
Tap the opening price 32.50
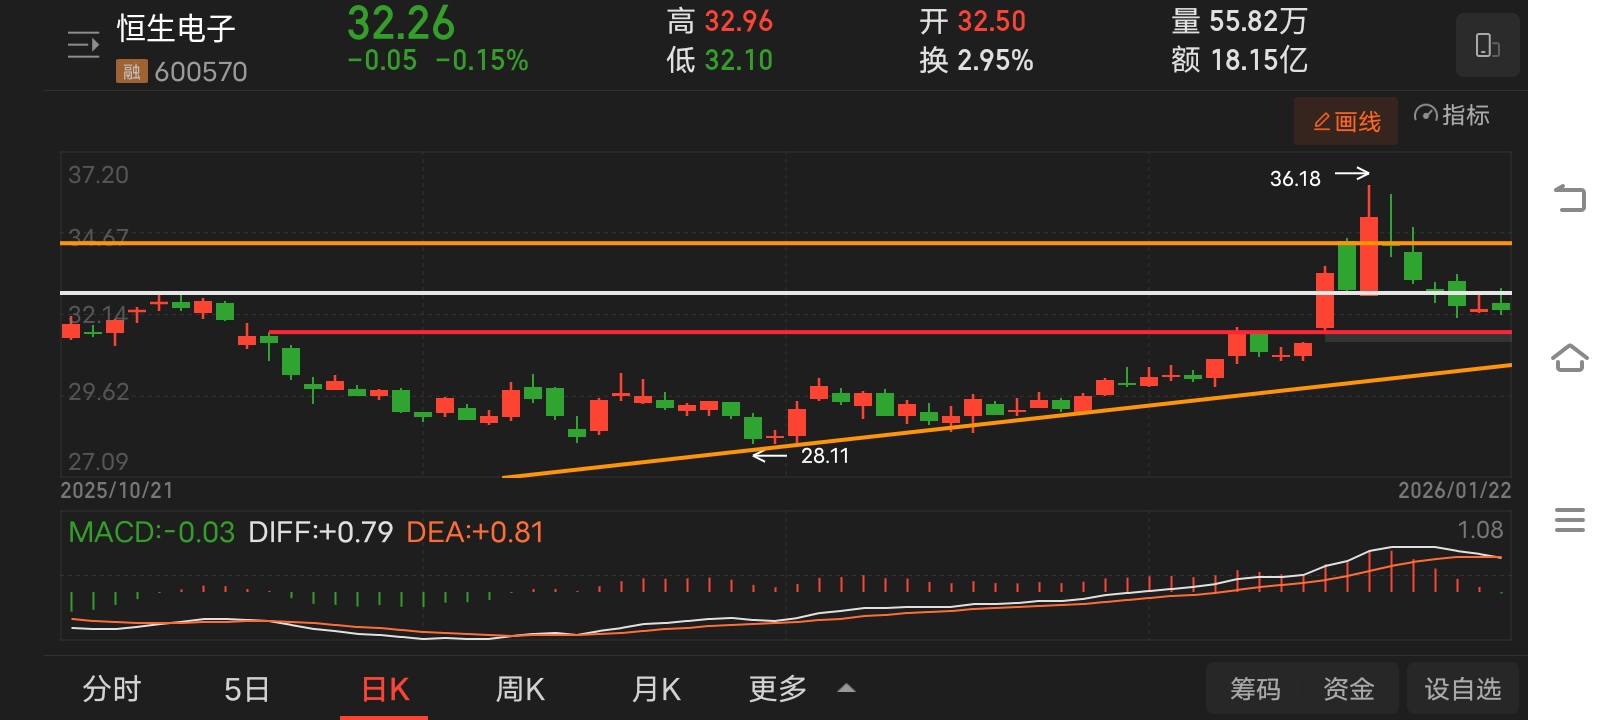coord(992,21)
